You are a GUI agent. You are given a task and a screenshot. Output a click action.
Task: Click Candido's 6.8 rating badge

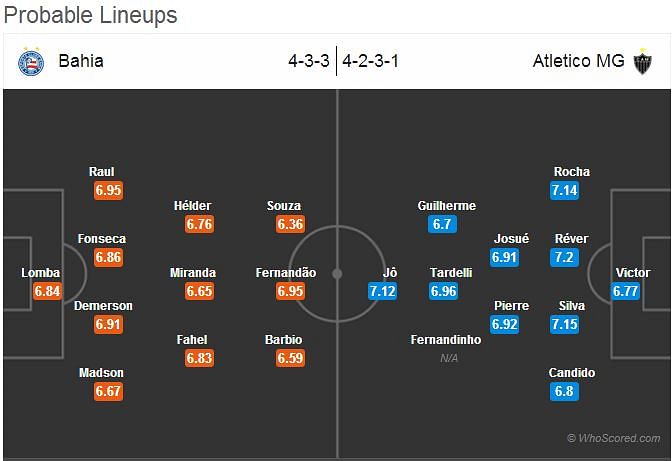coord(564,391)
